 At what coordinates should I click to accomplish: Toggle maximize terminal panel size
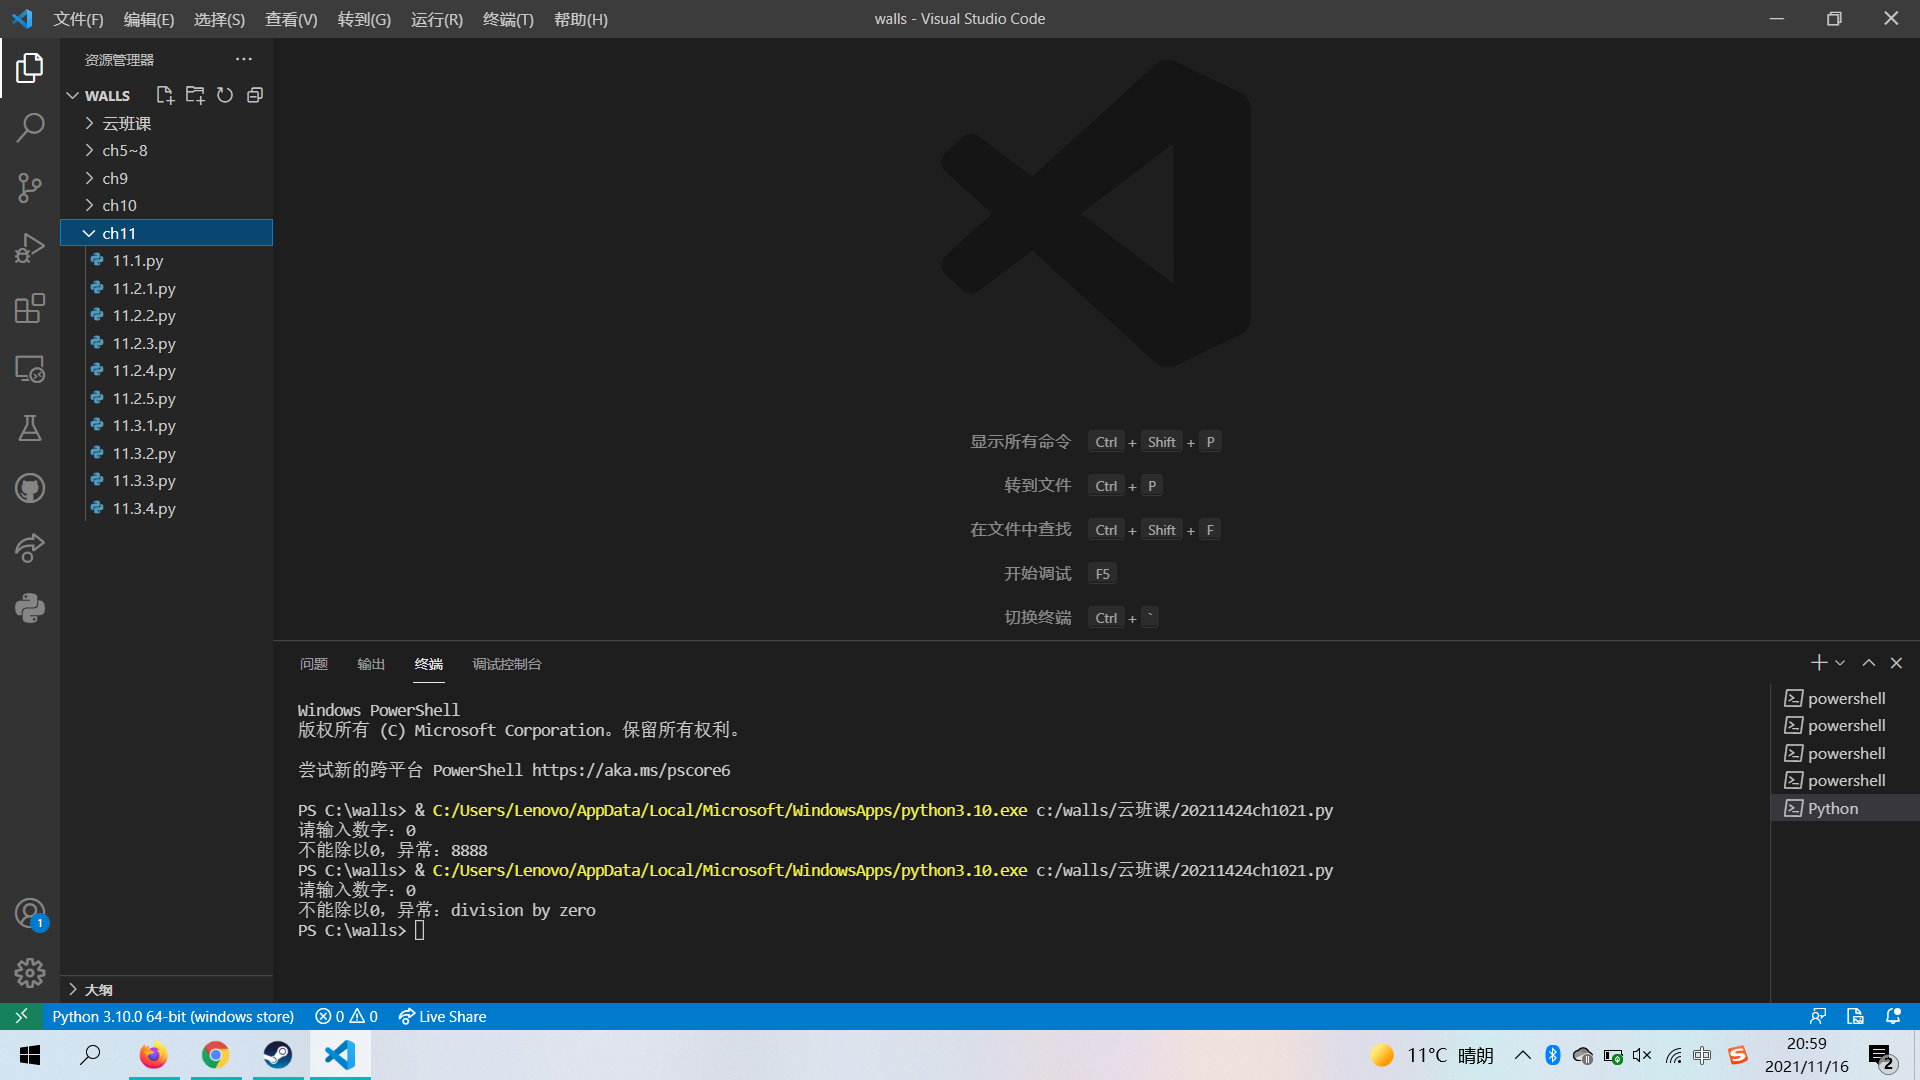pos(1868,663)
